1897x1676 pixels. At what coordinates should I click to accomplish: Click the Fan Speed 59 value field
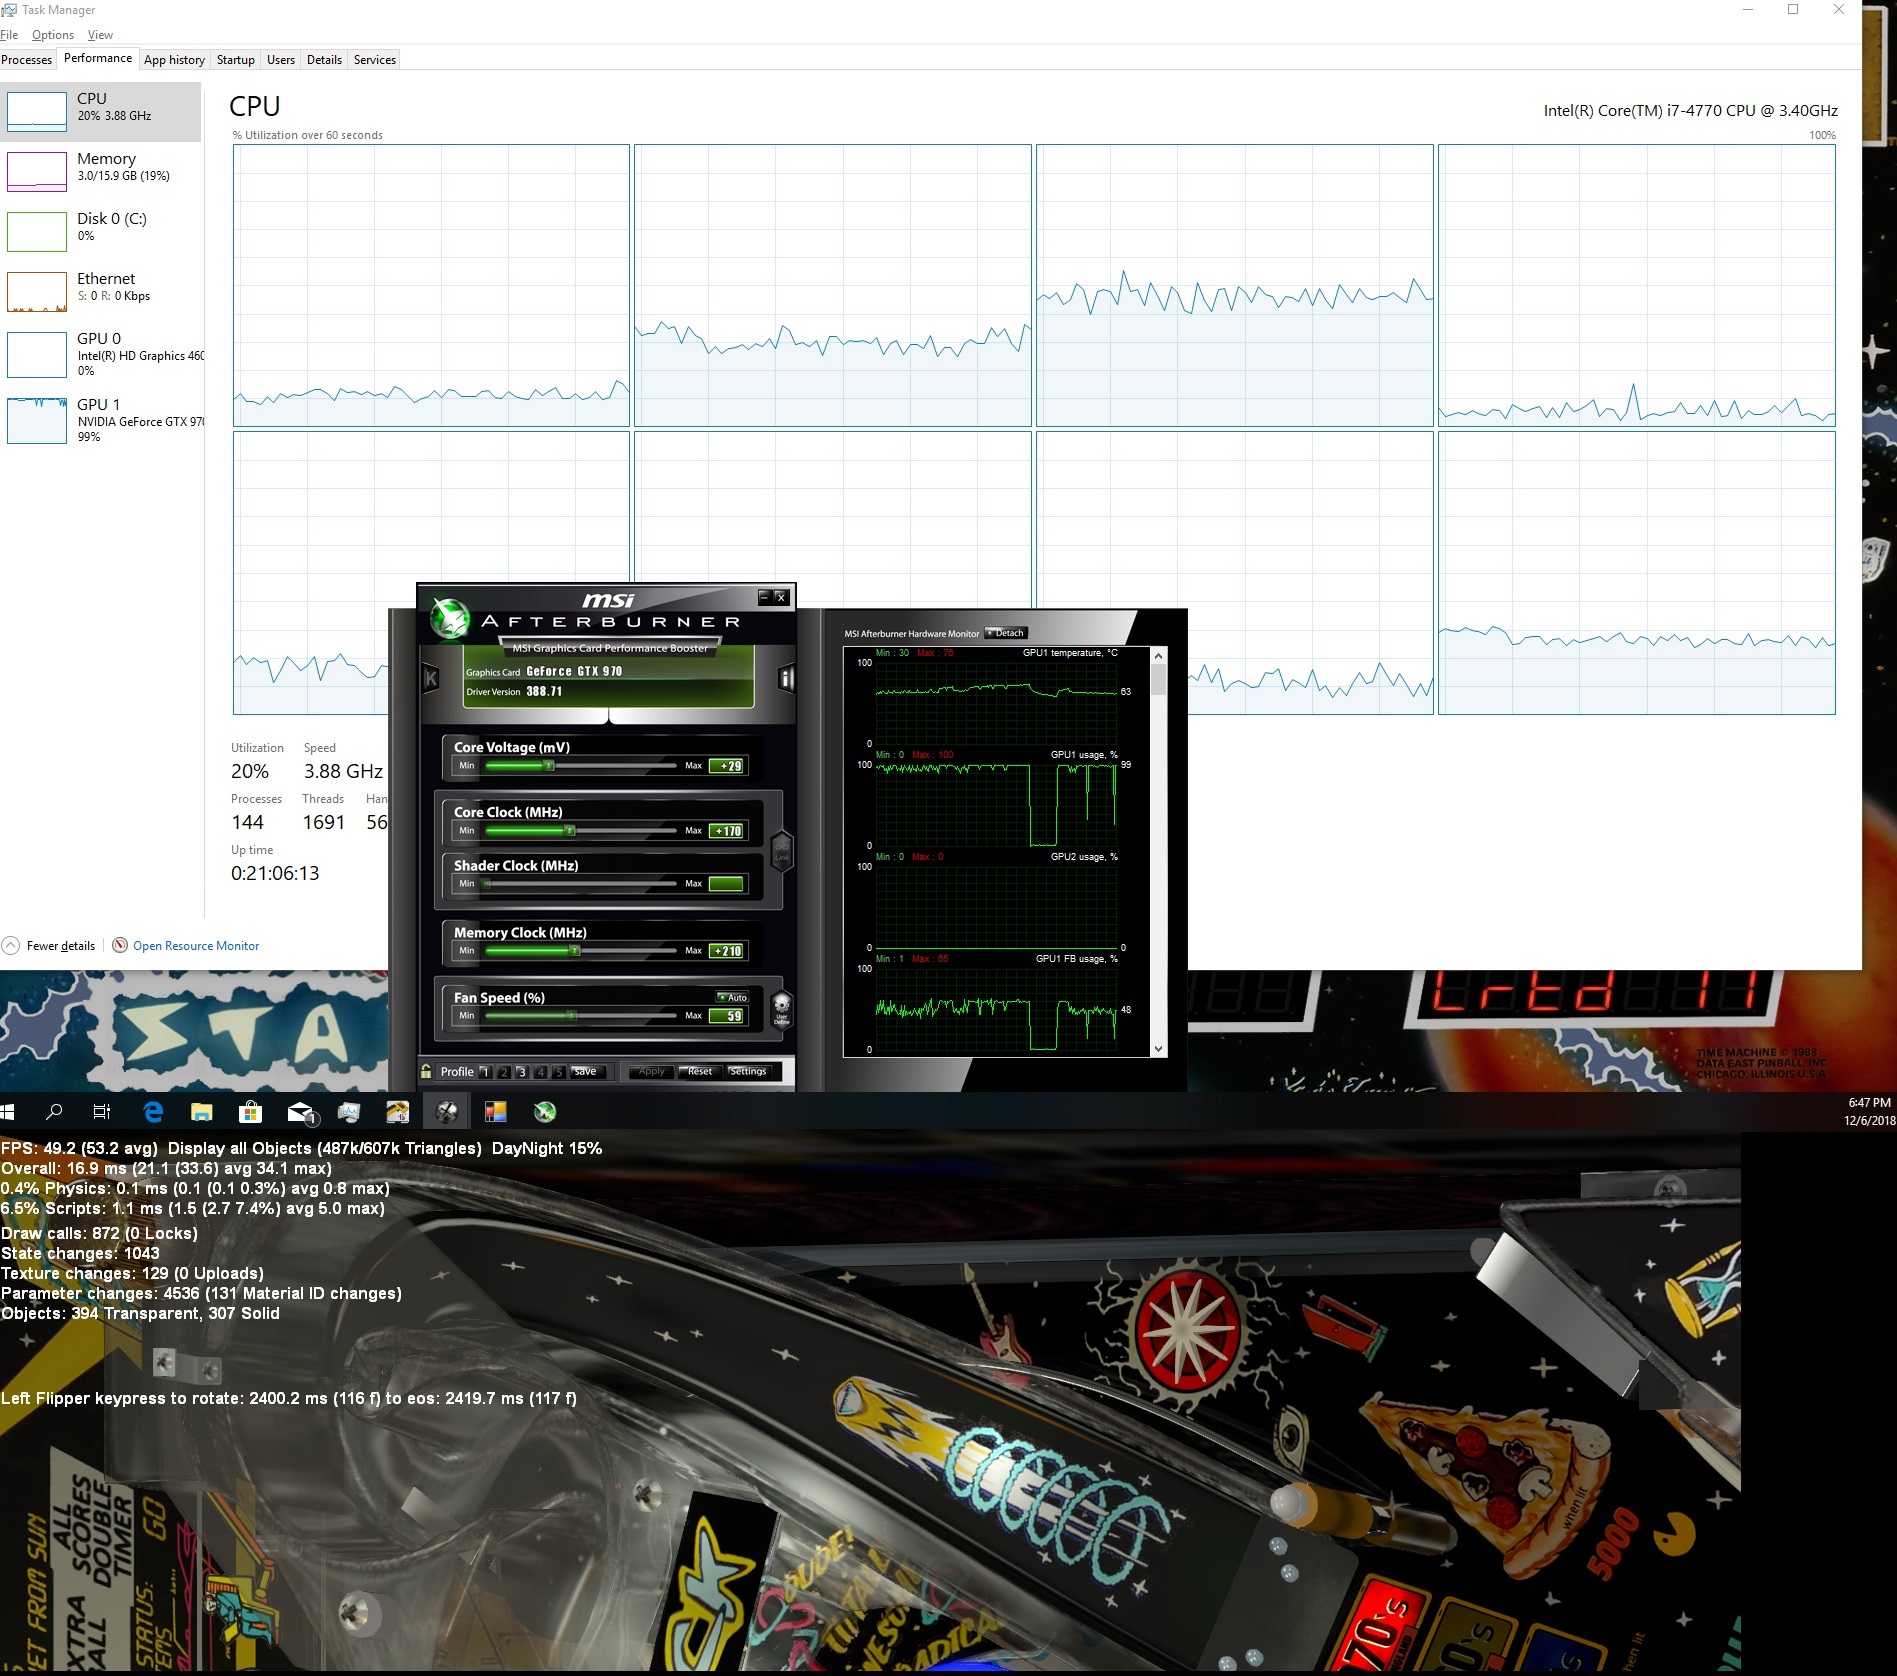tap(726, 1016)
